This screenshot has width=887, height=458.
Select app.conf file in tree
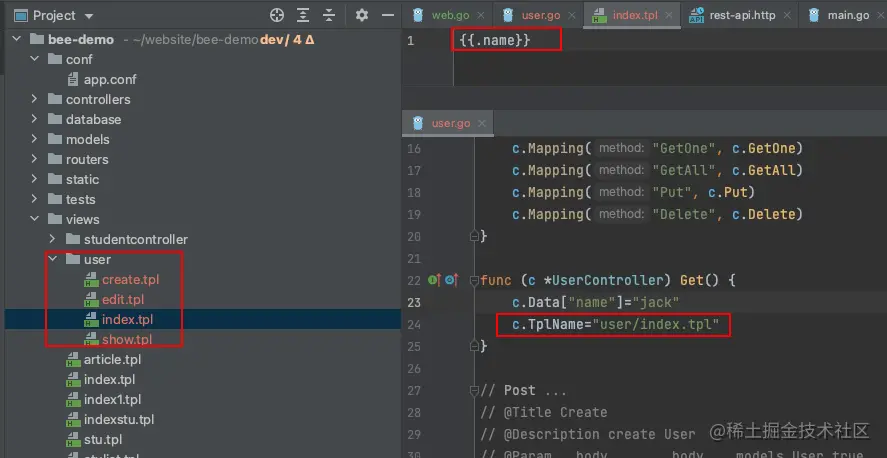coord(110,79)
